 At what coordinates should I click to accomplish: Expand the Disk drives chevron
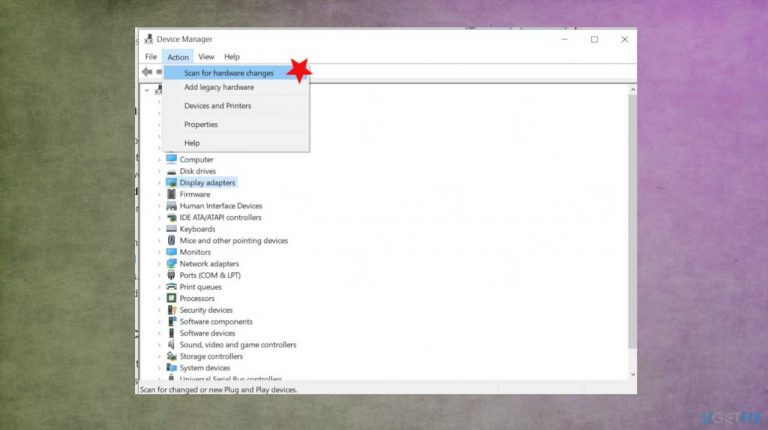coord(159,171)
